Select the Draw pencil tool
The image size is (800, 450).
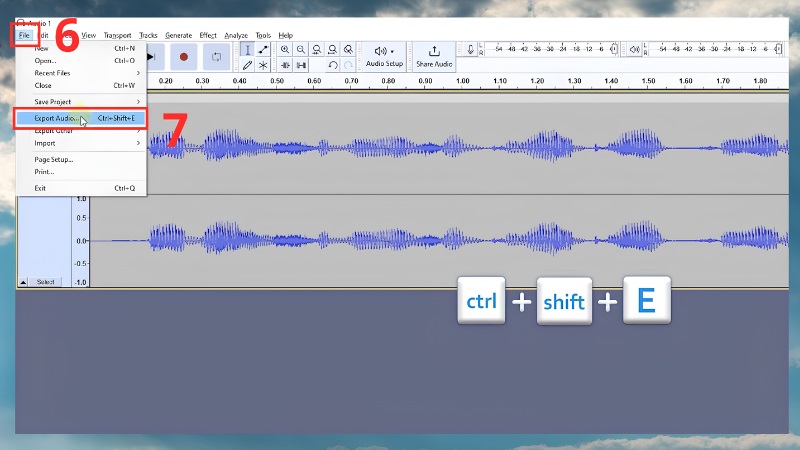tap(247, 65)
